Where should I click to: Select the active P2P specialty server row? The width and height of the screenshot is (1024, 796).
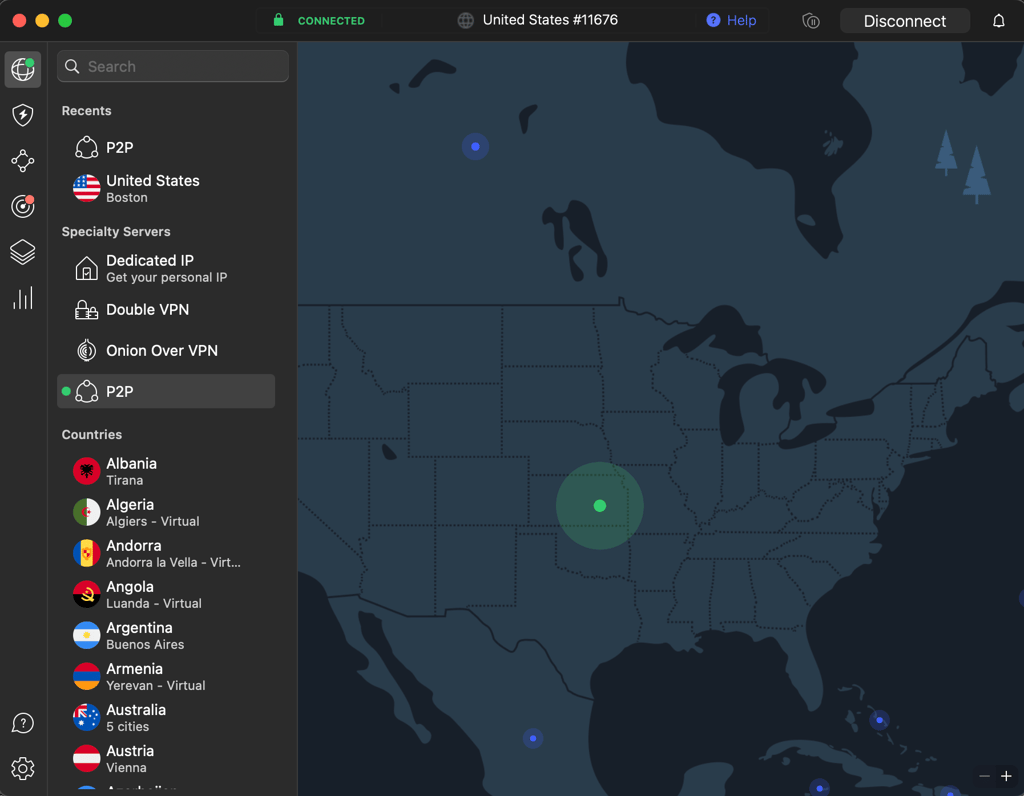tap(166, 391)
